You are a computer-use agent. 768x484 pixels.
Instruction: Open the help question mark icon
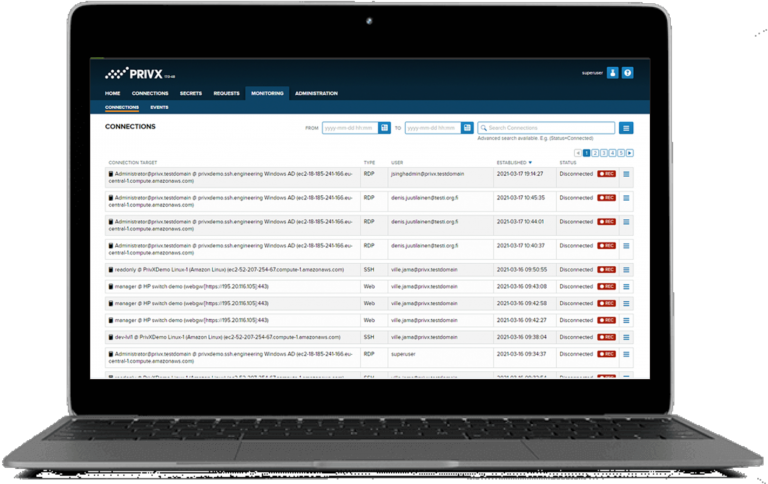click(x=627, y=72)
